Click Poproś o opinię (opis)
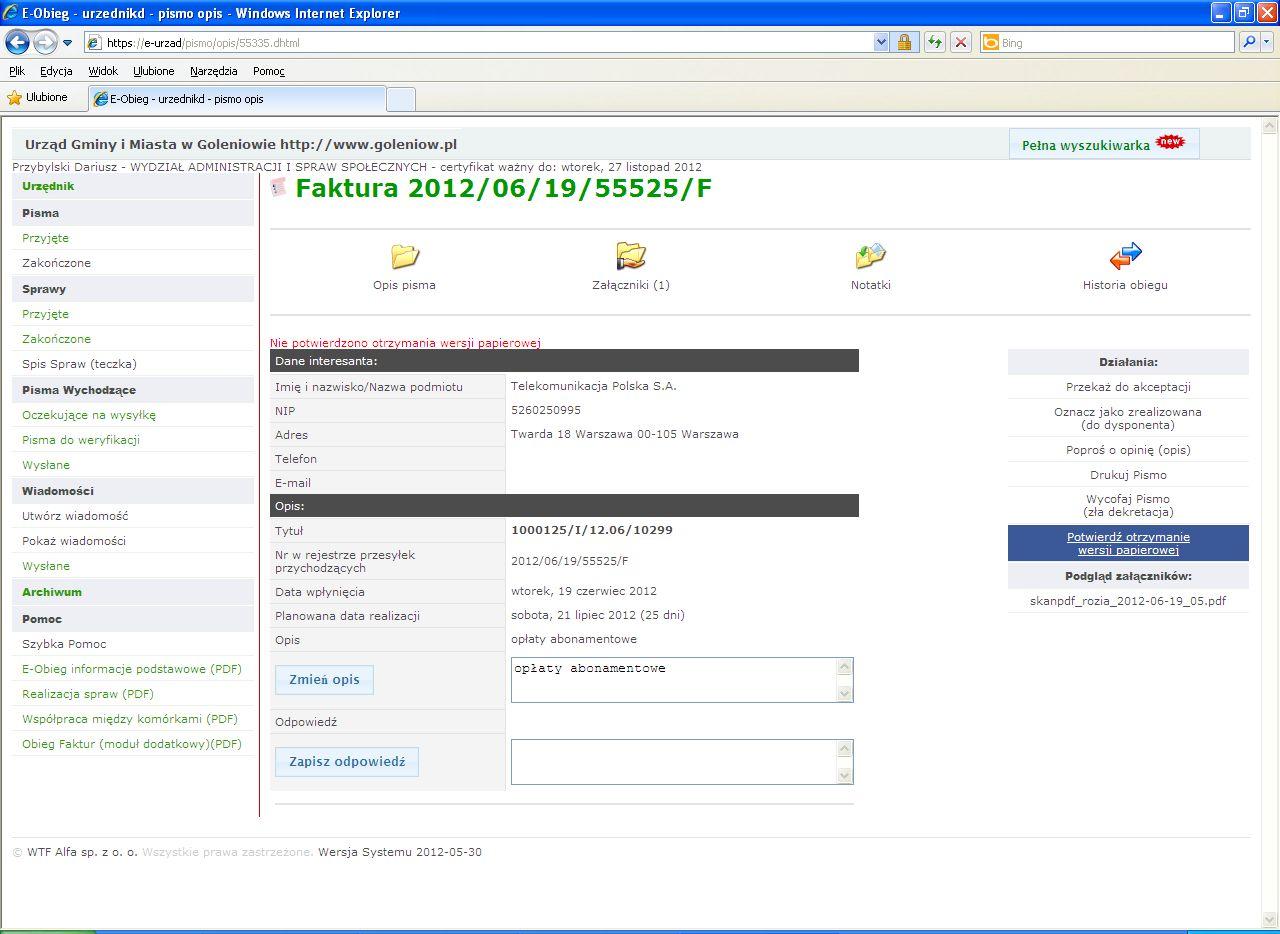This screenshot has height=934, width=1280. [1128, 450]
